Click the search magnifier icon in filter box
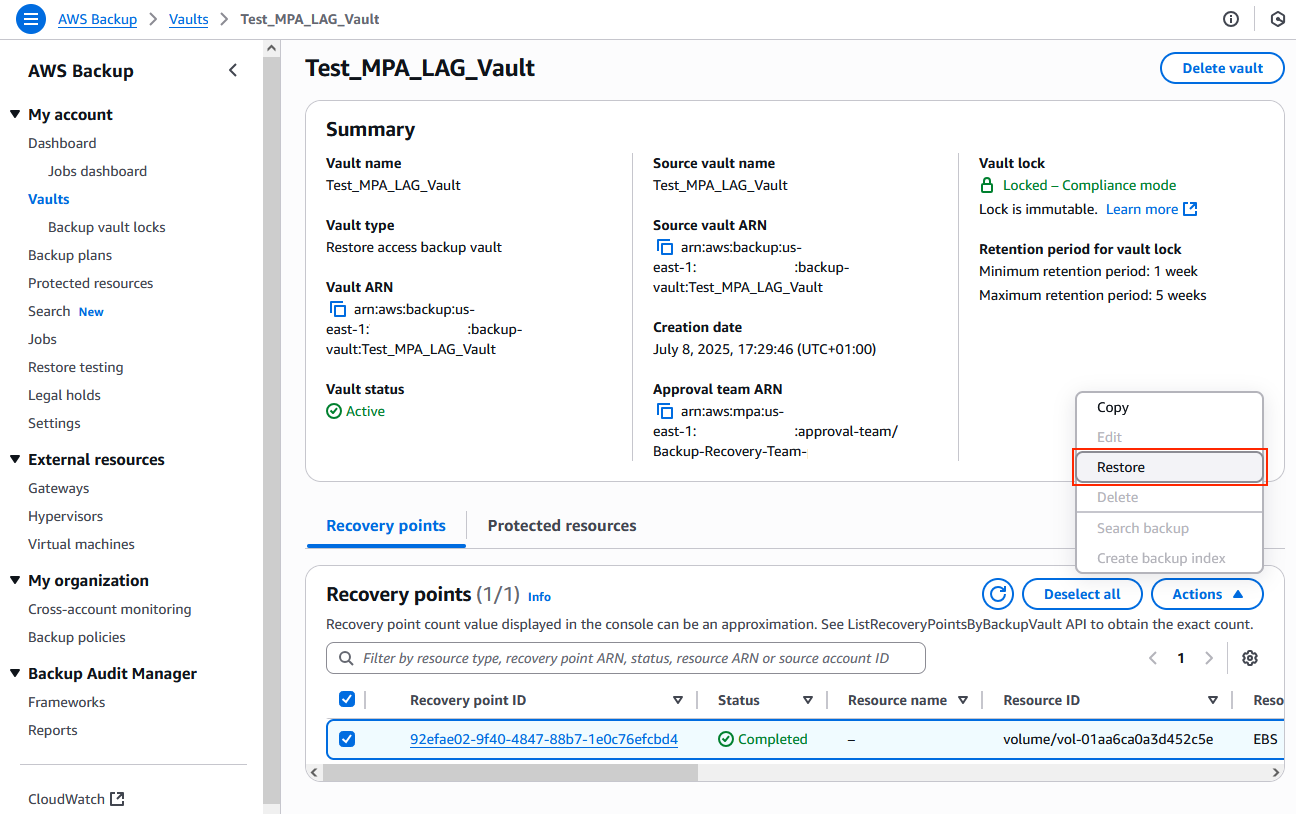The image size is (1296, 814). pyautogui.click(x=347, y=658)
